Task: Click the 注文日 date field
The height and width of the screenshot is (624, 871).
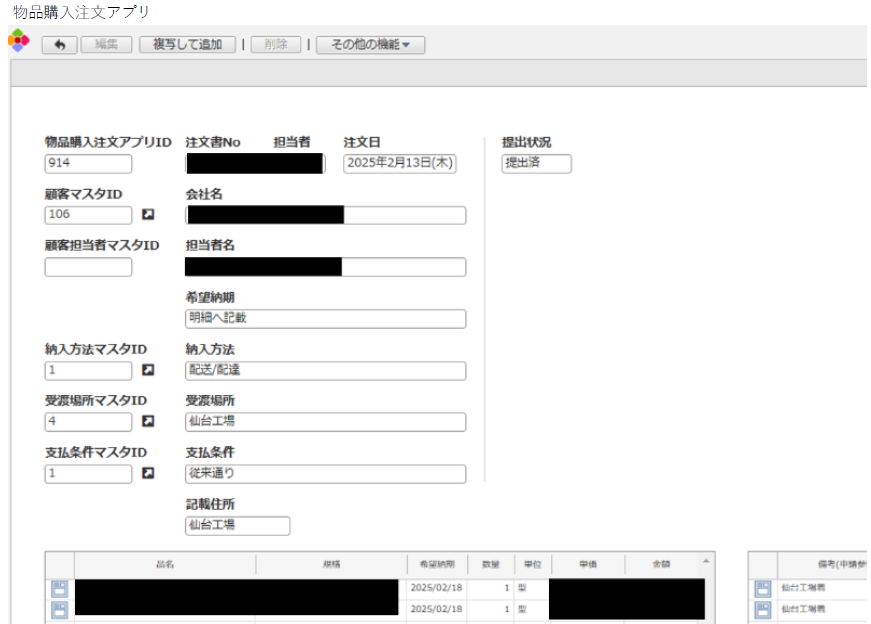Action: [x=400, y=164]
